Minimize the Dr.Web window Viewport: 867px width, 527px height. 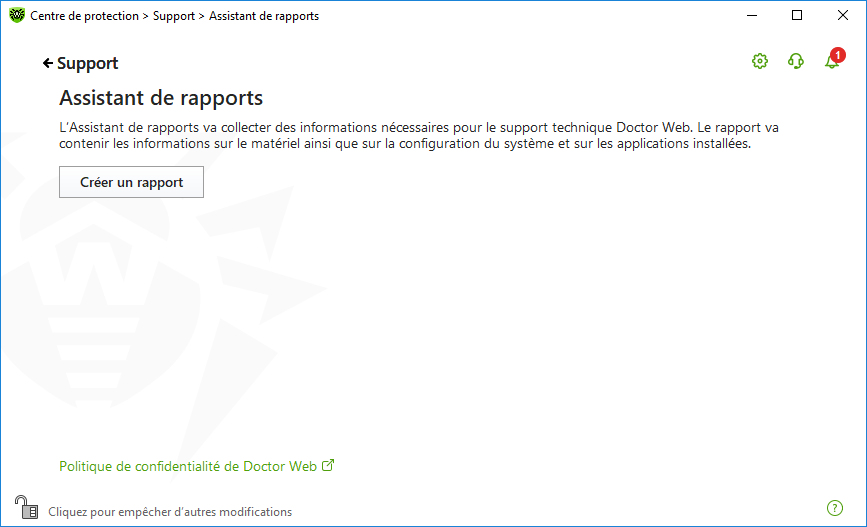[751, 16]
